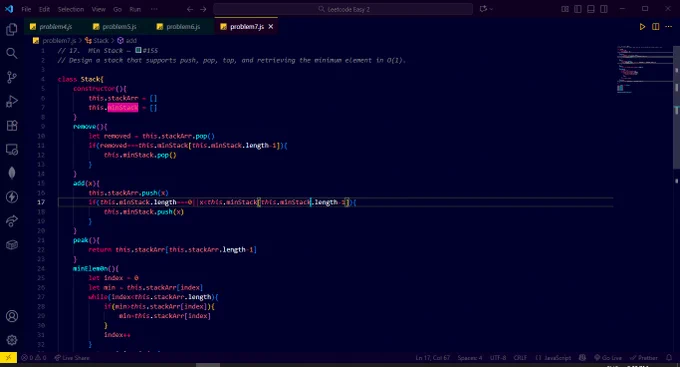Click Ln 17, Col 67 cursor position
This screenshot has height=367, width=680.
[x=432, y=358]
